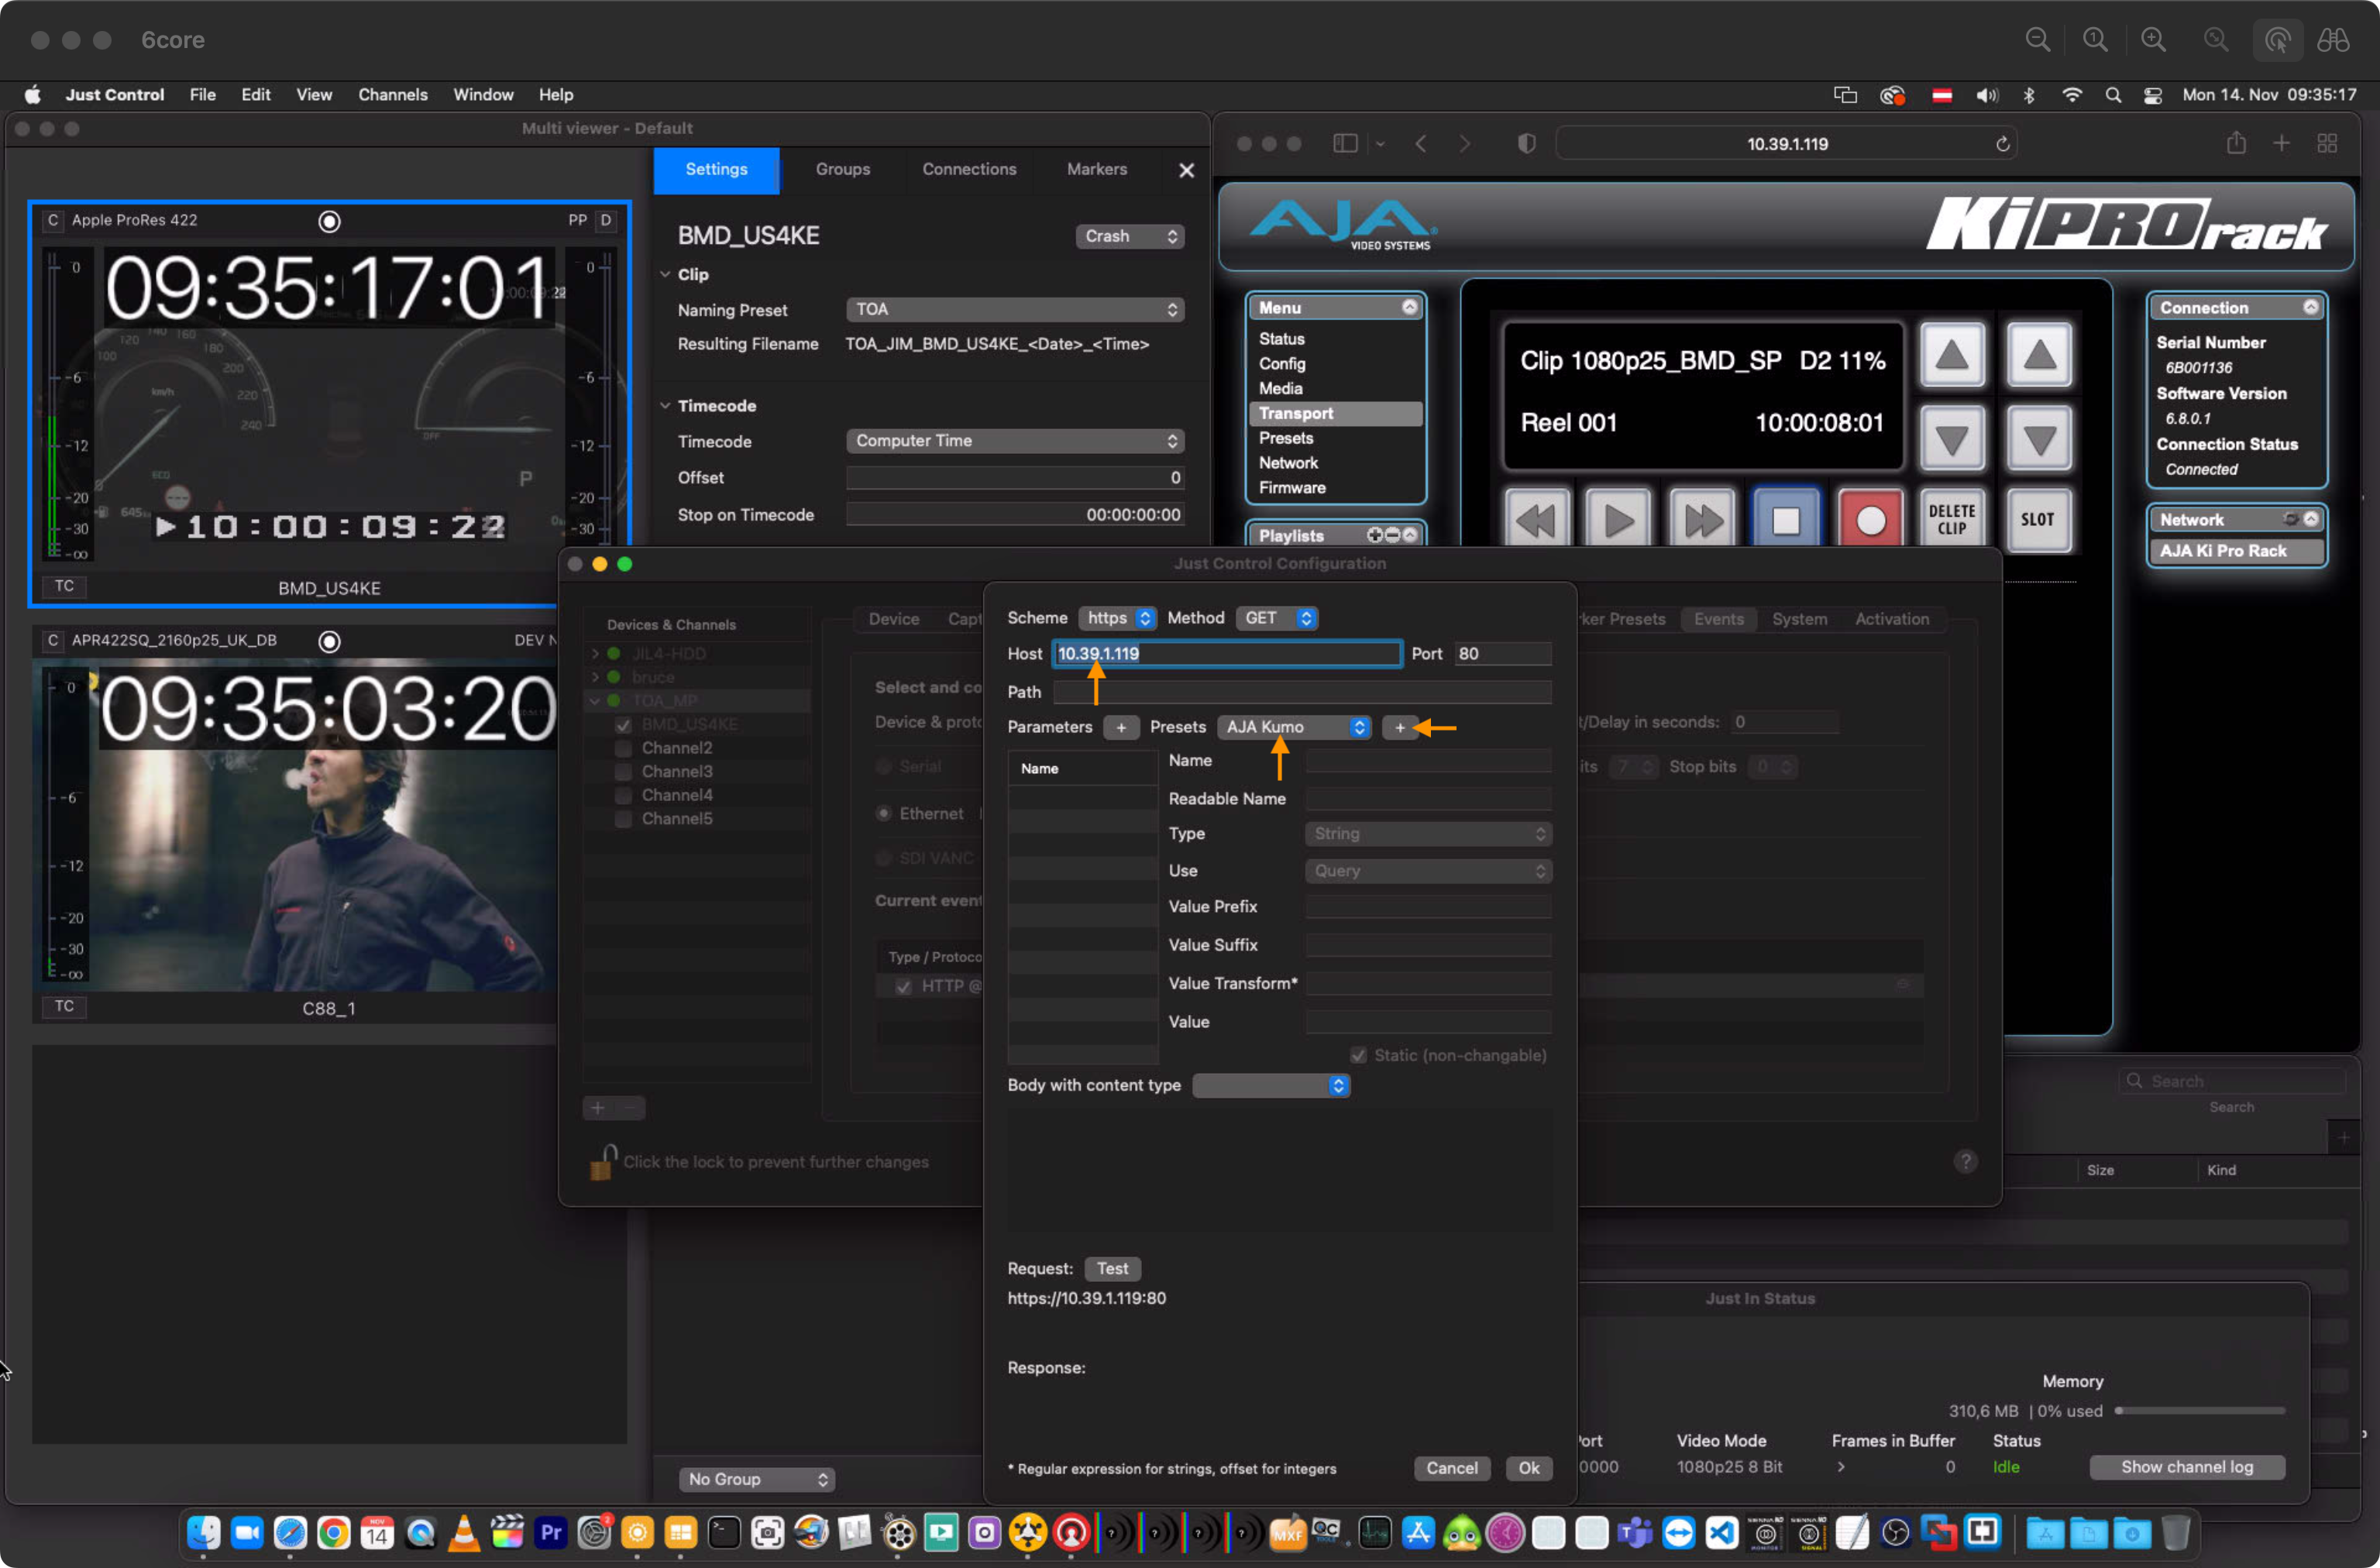Click the lock to prevent further changes
The width and height of the screenshot is (2380, 1568).
(602, 1162)
